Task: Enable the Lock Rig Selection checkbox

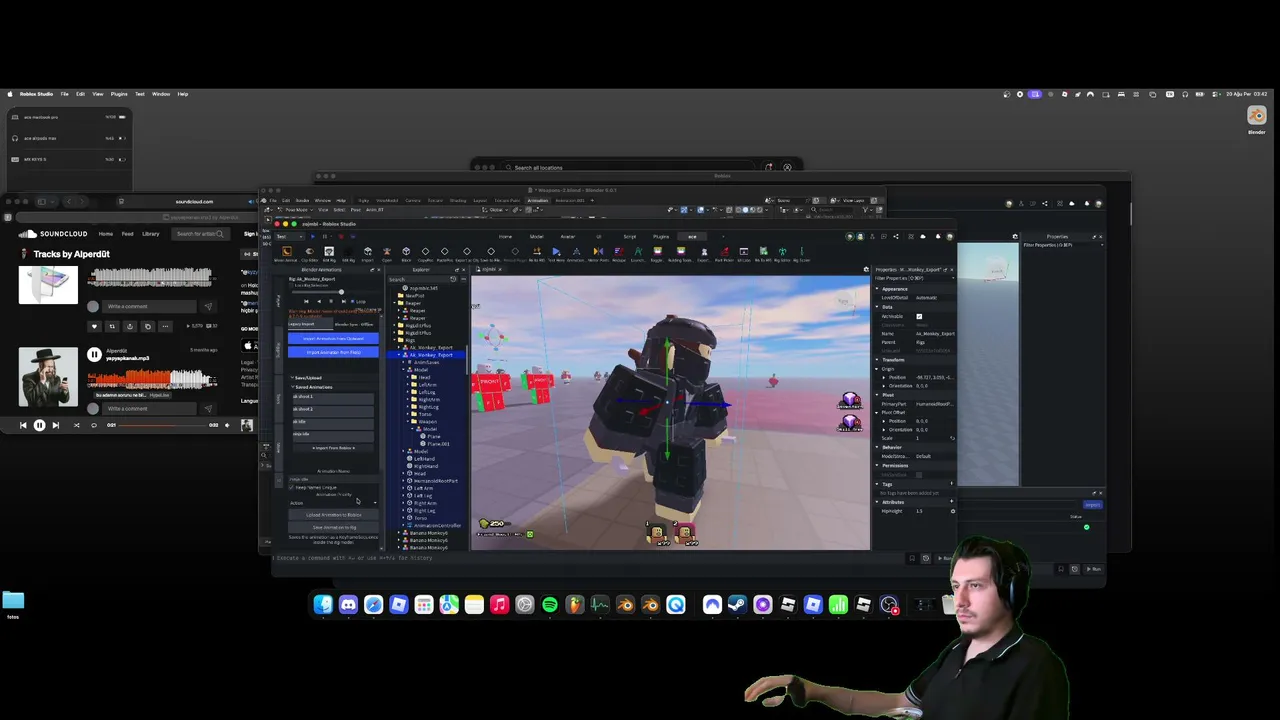Action: [292, 285]
